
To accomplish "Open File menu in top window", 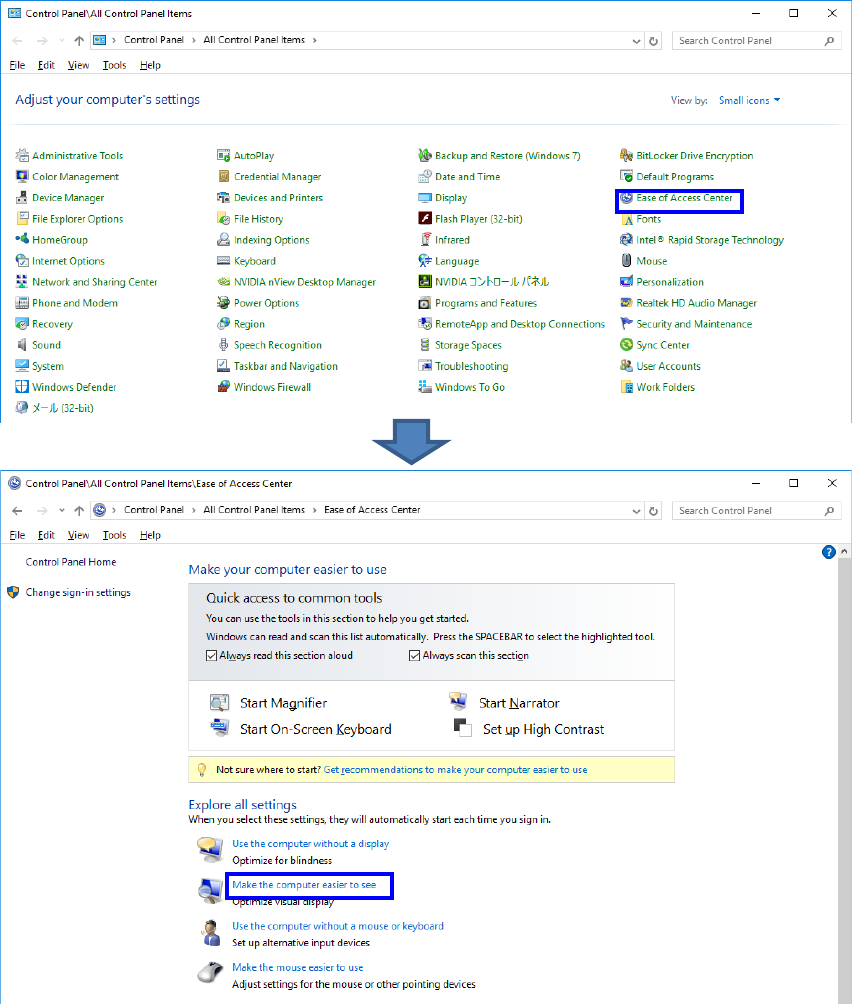I will pyautogui.click(x=17, y=65).
